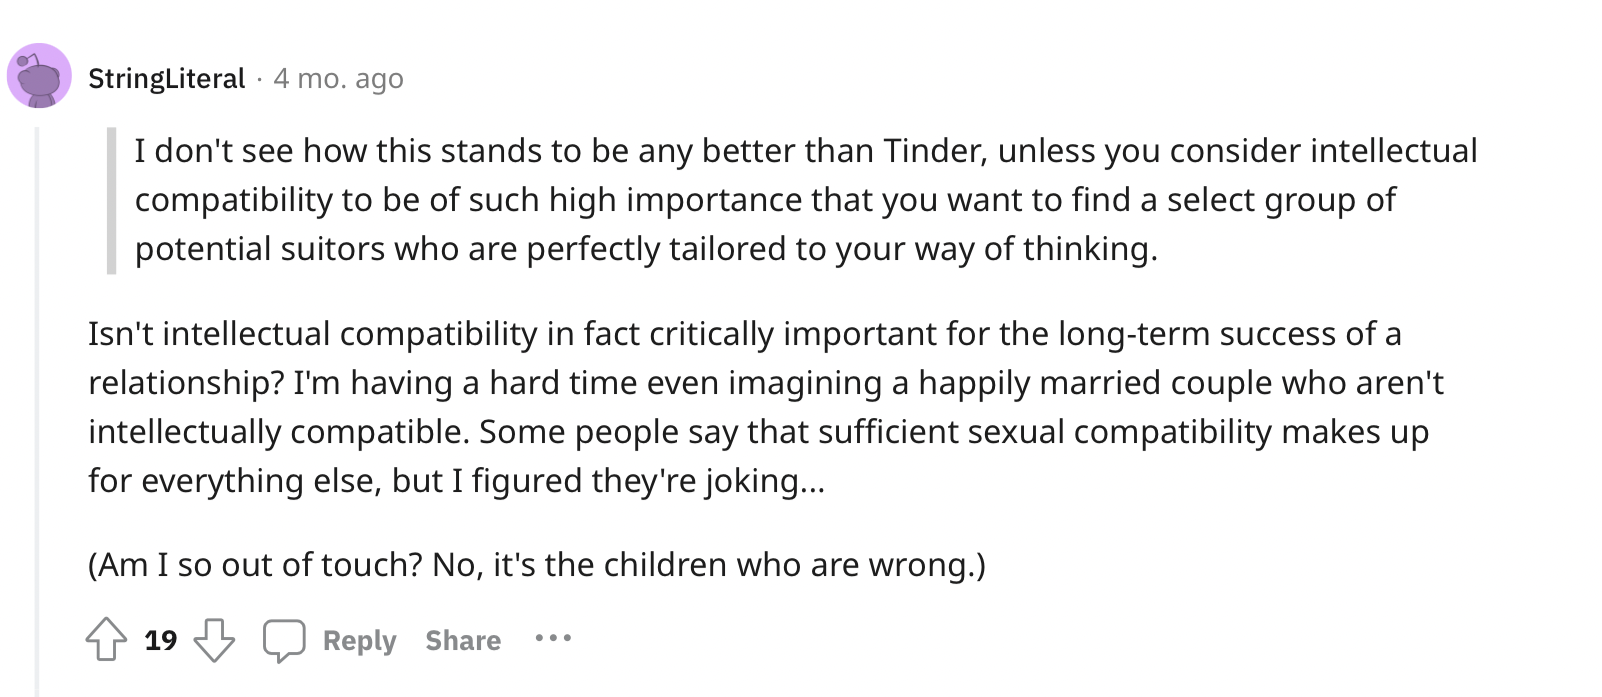Click the line 'Am I so out of touch?'
The height and width of the screenshot is (697, 1602).
pyautogui.click(x=537, y=565)
